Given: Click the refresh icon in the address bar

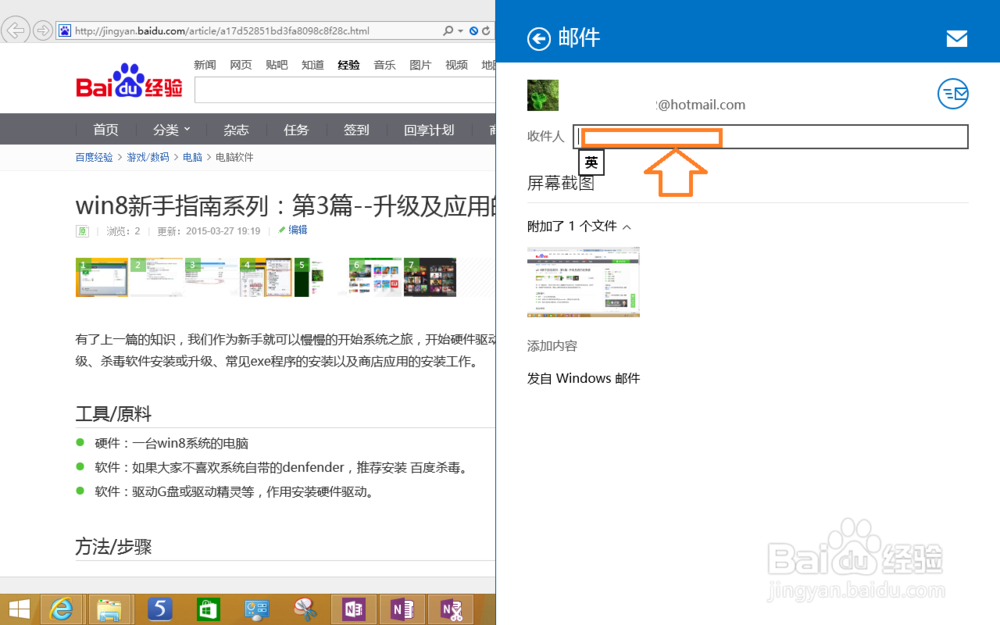Looking at the screenshot, I should 486,31.
